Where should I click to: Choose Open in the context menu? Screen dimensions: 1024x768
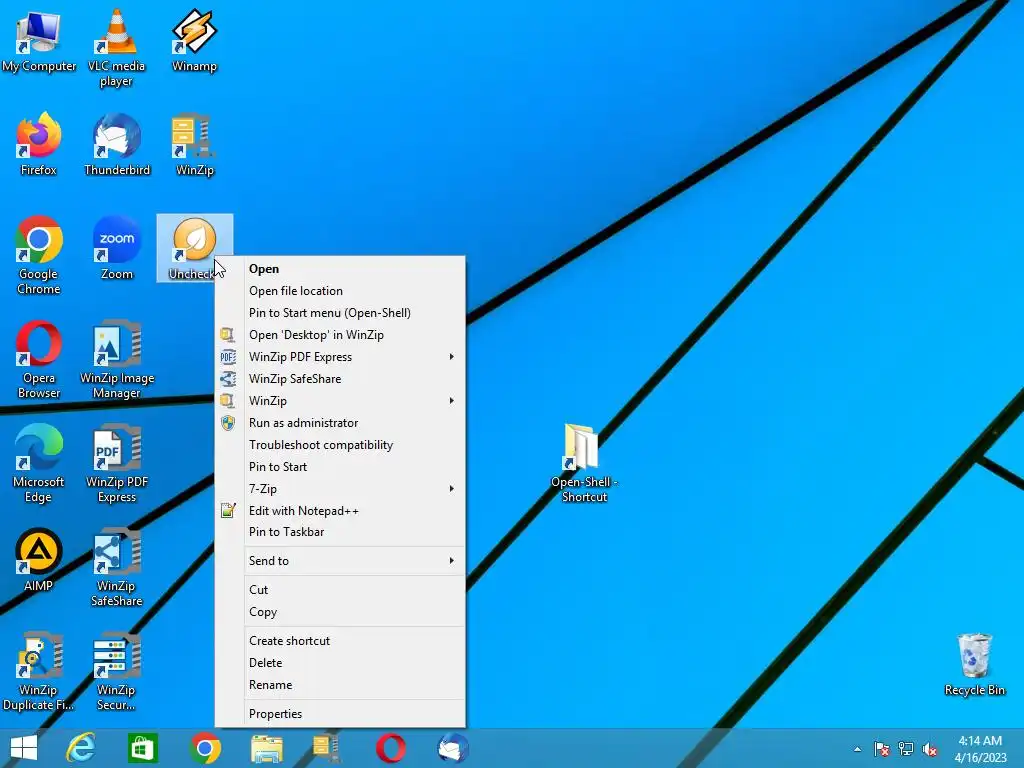[x=340, y=268]
